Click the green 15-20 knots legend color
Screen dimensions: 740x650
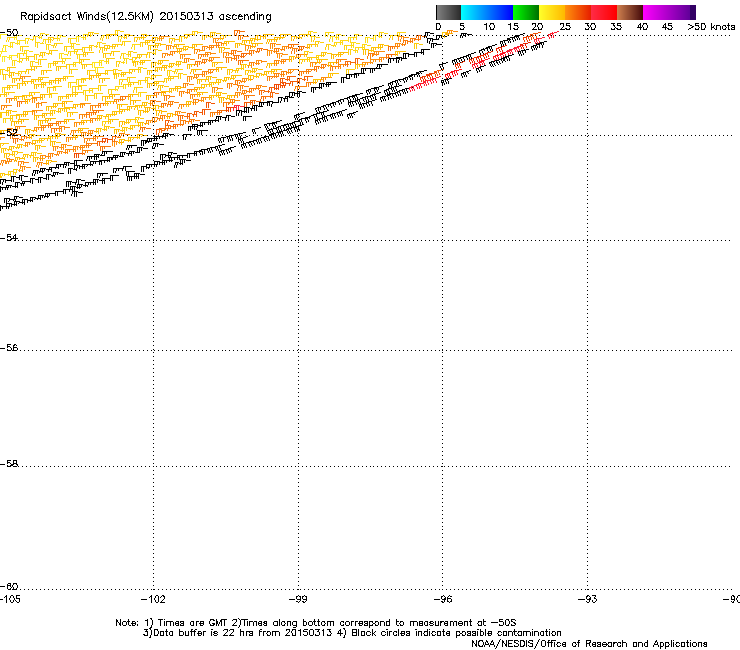(526, 12)
